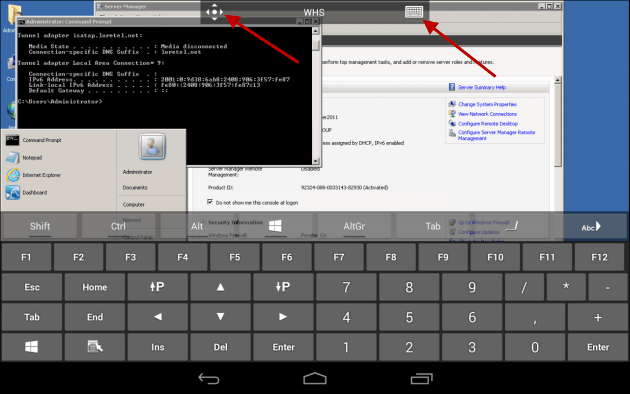The image size is (630, 394).
Task: Switch to Abc keyboard layout
Action: coord(591,227)
